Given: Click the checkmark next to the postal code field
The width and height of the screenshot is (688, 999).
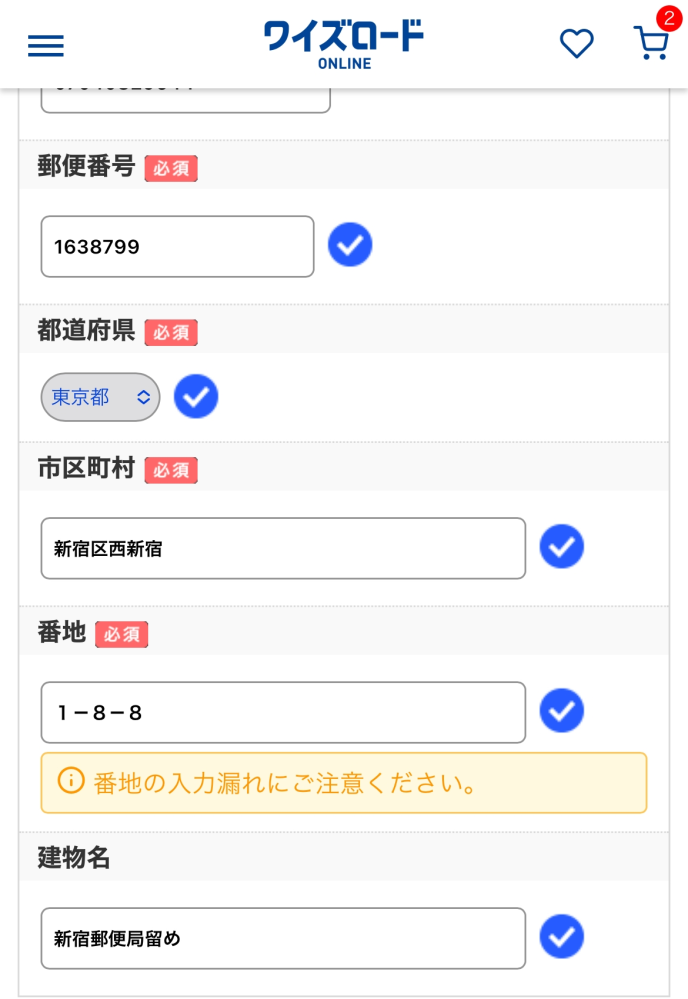Looking at the screenshot, I should pyautogui.click(x=350, y=244).
